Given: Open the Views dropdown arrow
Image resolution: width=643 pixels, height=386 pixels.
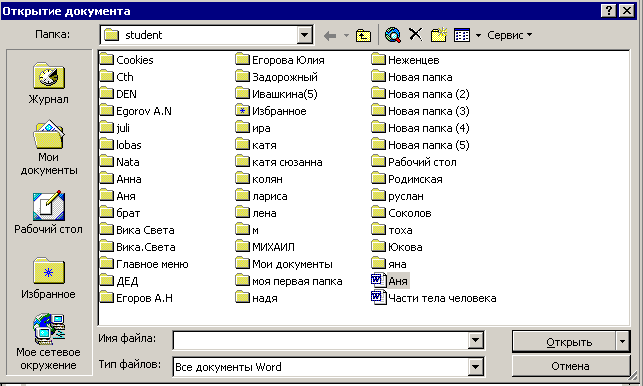Looking at the screenshot, I should (x=478, y=36).
